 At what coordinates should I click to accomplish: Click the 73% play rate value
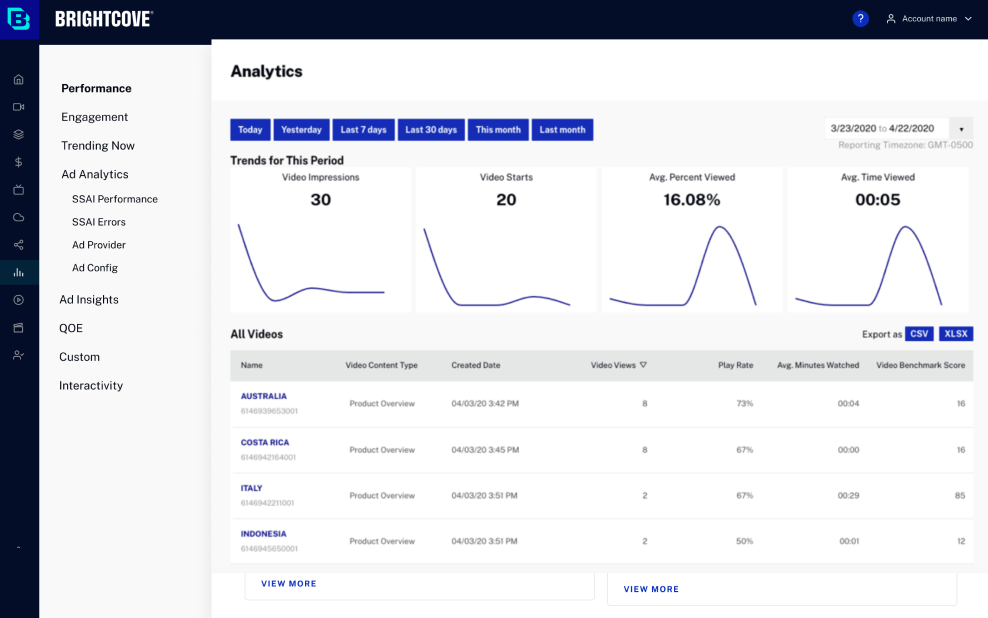tap(745, 404)
